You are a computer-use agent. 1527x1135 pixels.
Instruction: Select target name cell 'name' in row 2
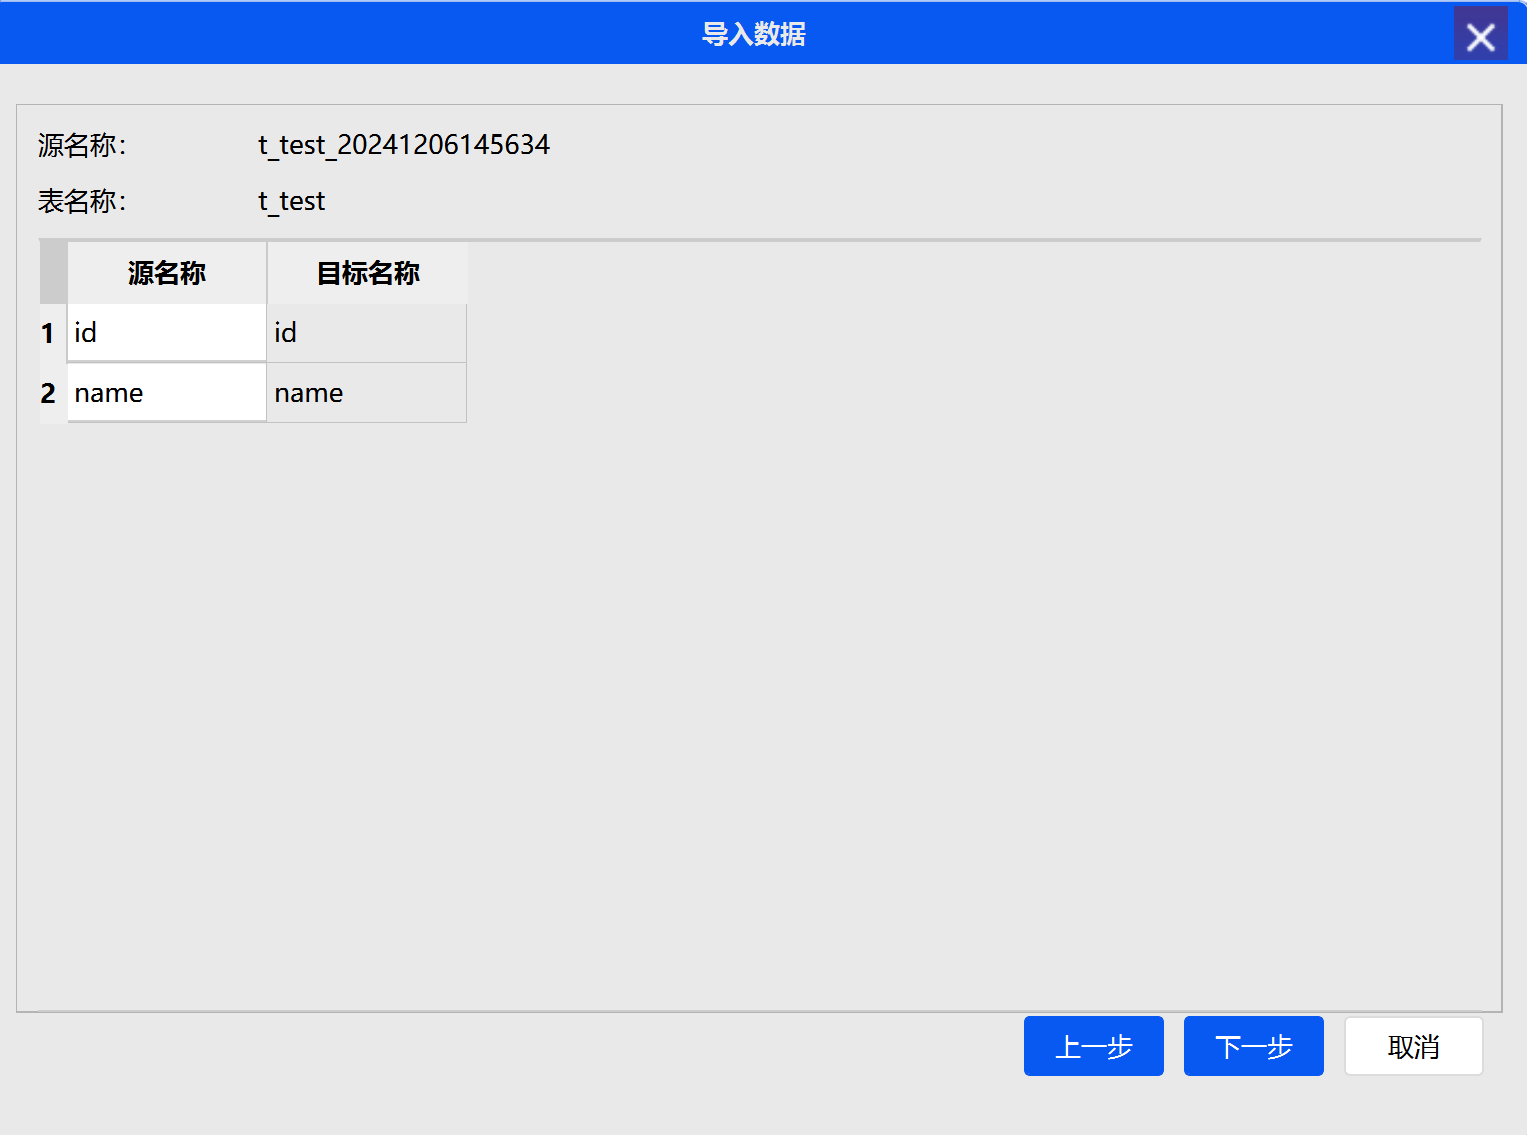pos(367,393)
